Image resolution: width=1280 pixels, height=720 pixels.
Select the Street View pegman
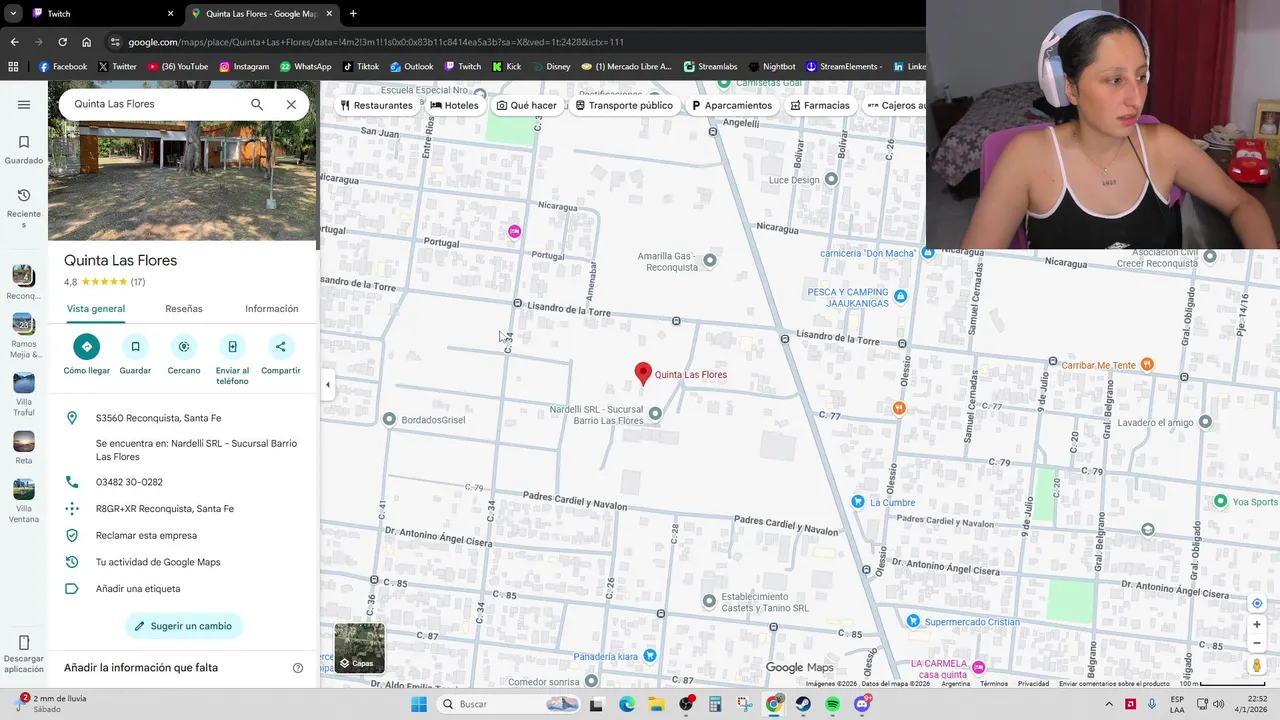click(x=1257, y=665)
